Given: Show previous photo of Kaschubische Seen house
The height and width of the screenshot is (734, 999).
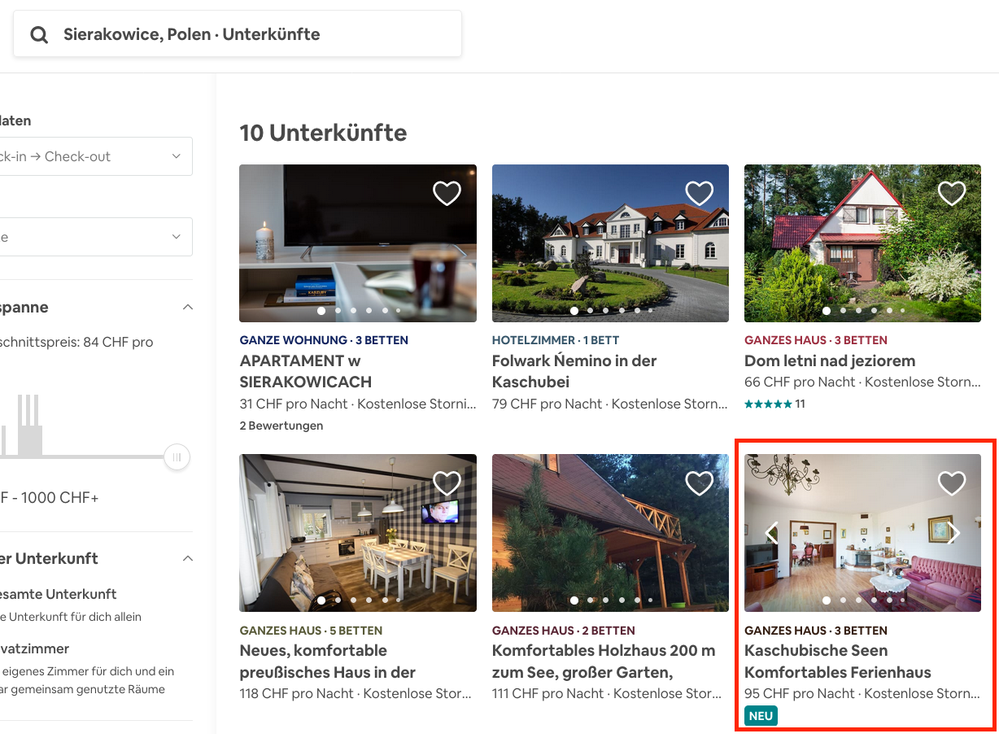Looking at the screenshot, I should 771,533.
